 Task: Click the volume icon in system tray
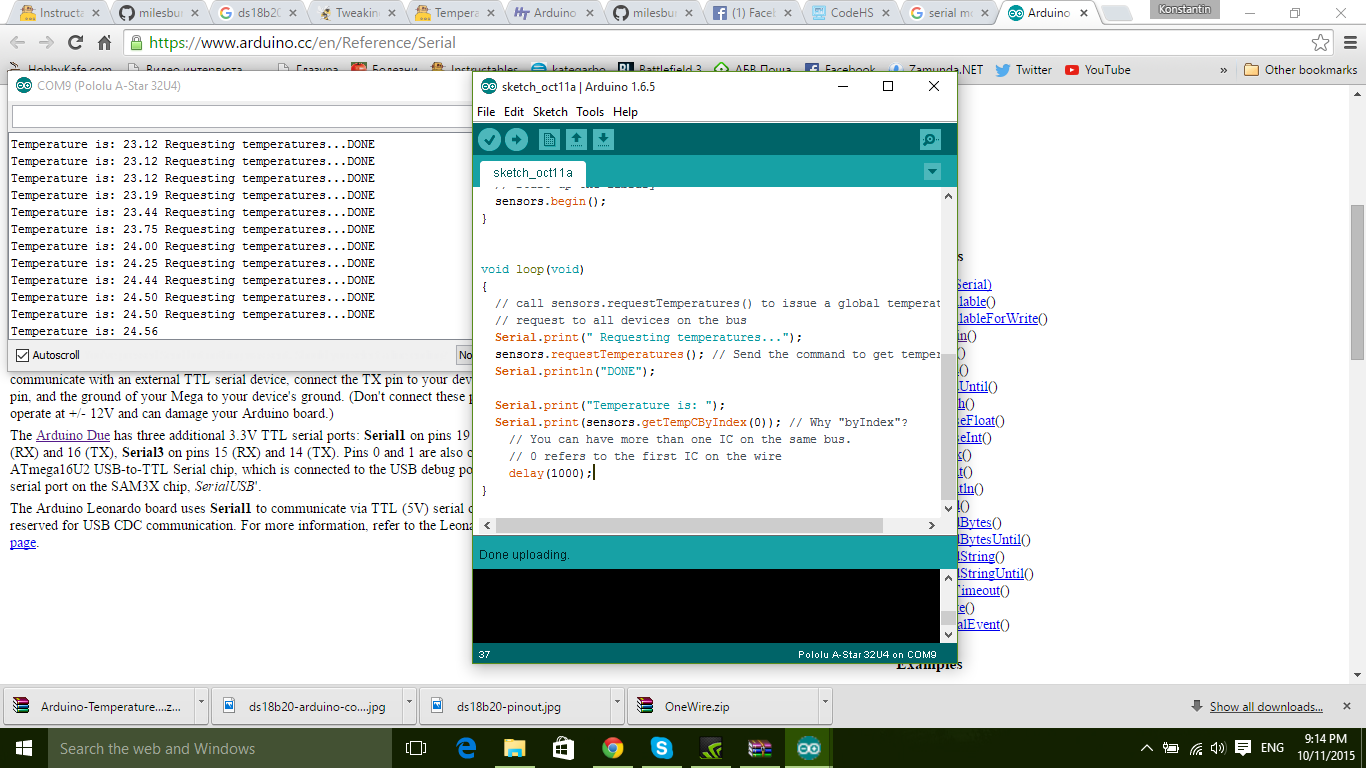(x=1218, y=748)
